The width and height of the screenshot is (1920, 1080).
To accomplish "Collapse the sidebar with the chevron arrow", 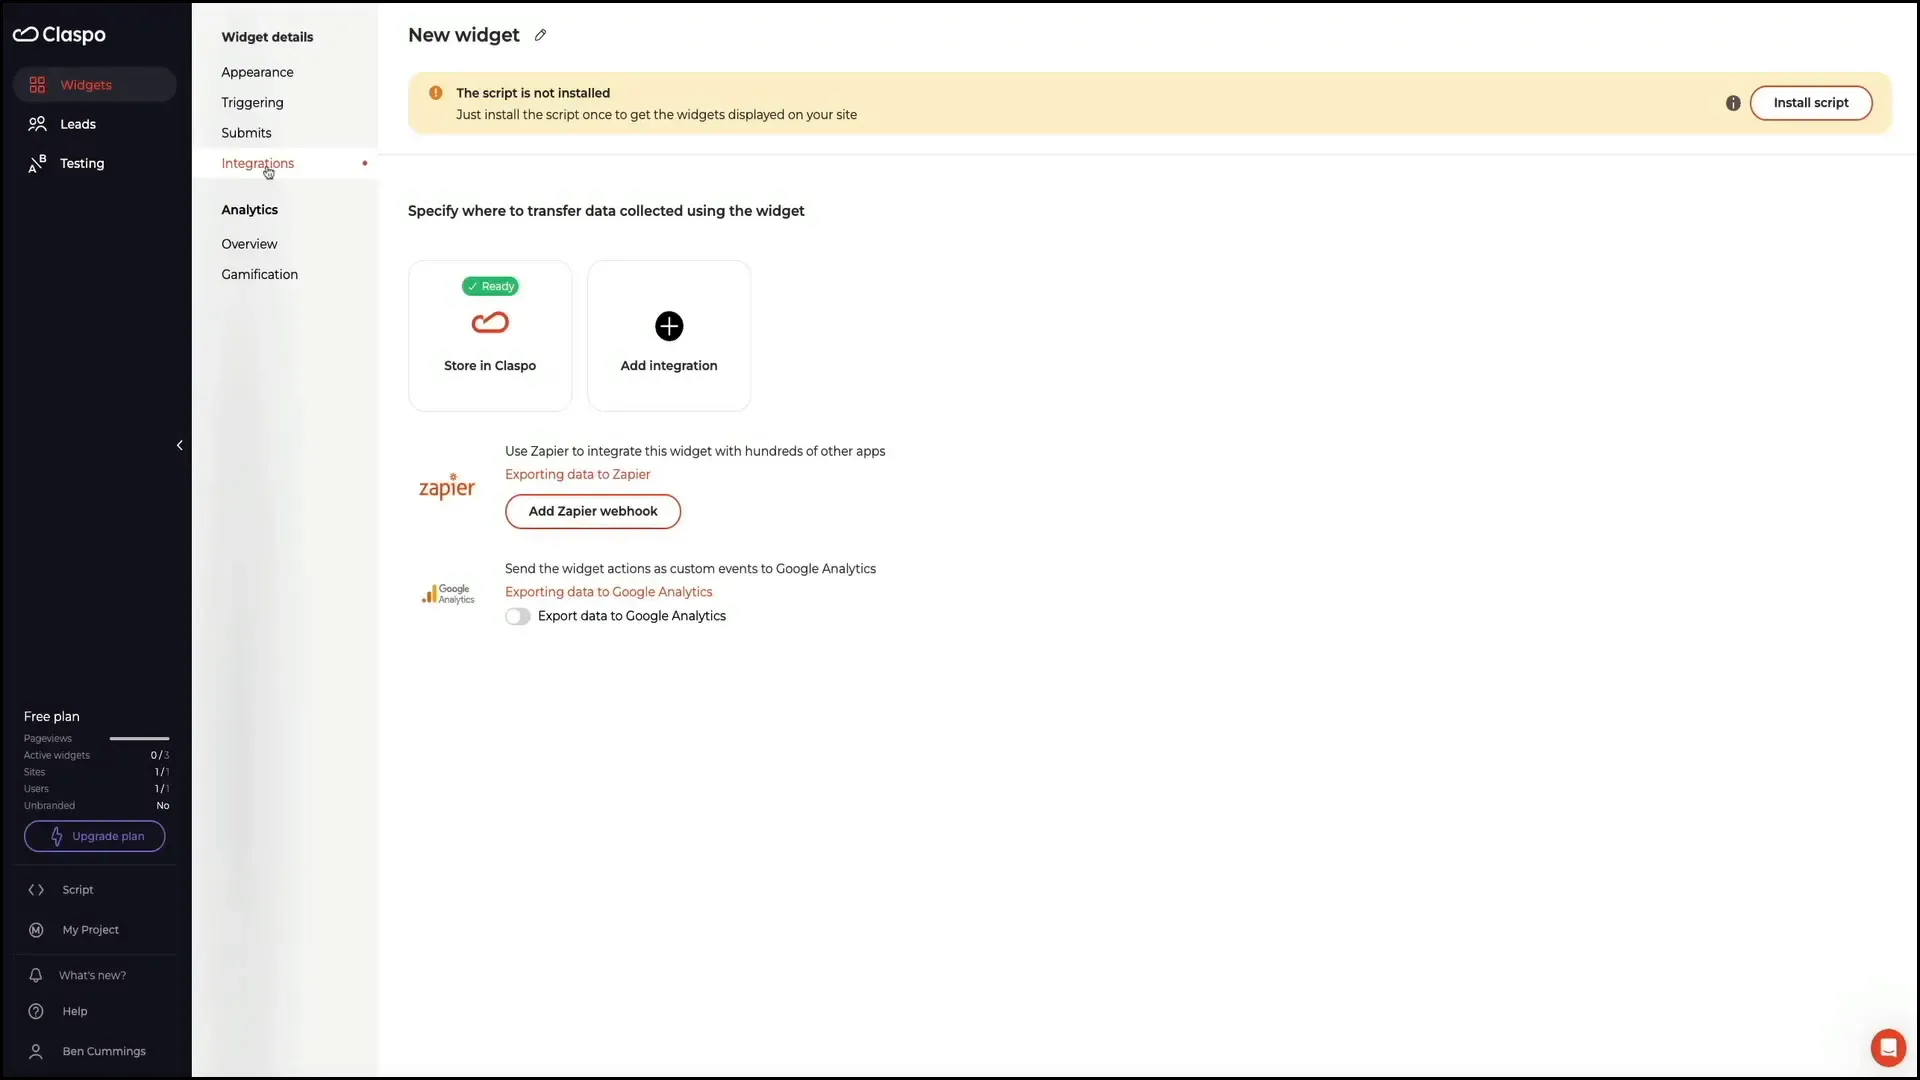I will point(180,446).
